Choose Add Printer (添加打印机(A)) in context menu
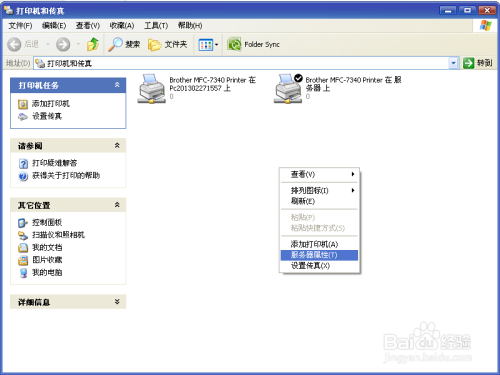 click(x=319, y=244)
